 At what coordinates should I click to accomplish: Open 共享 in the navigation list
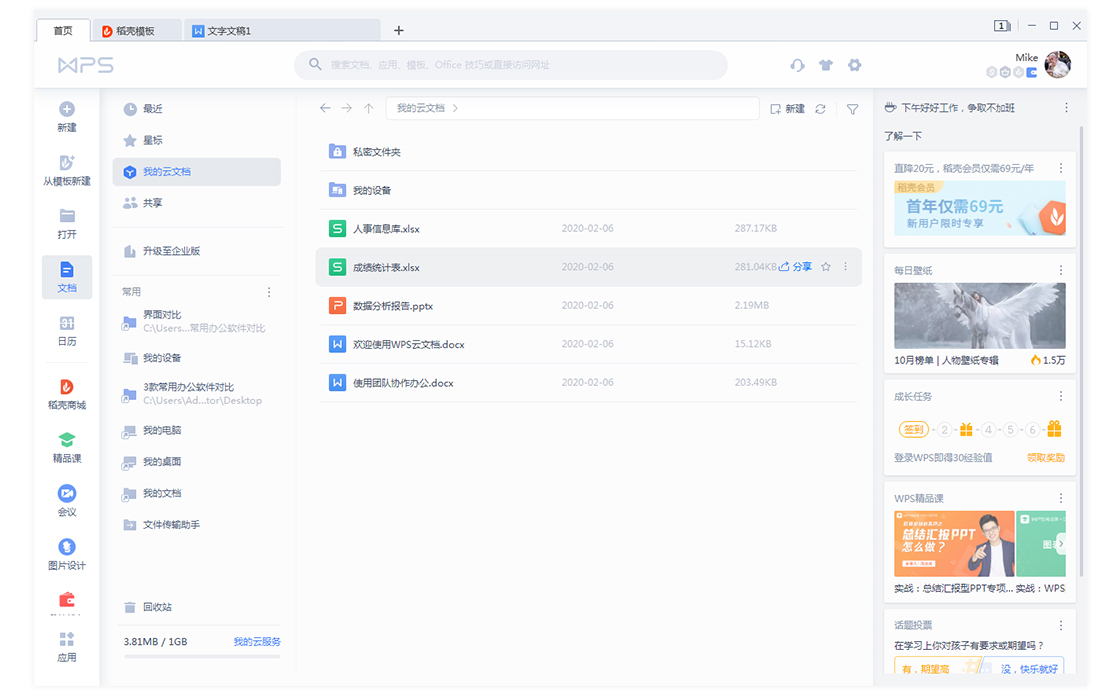click(196, 203)
